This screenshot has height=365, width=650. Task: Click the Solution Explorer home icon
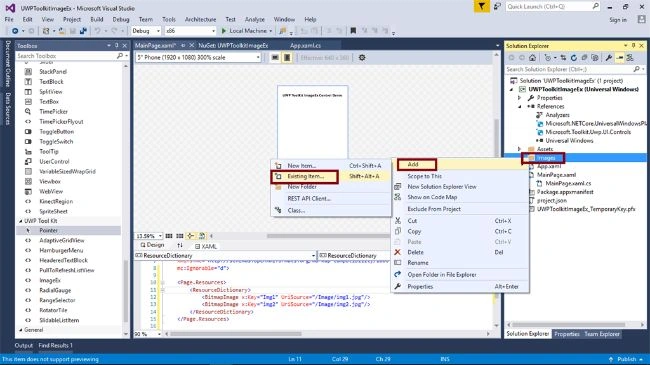(x=532, y=58)
